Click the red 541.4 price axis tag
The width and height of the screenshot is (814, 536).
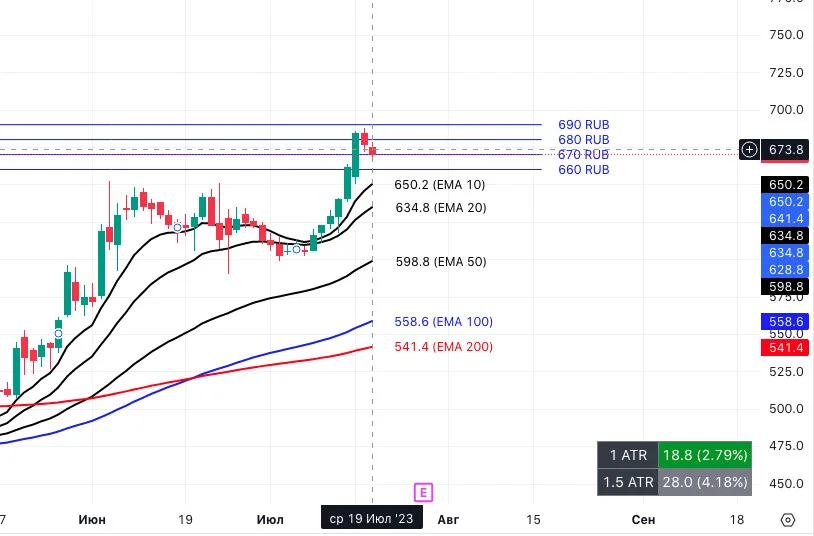click(x=785, y=347)
